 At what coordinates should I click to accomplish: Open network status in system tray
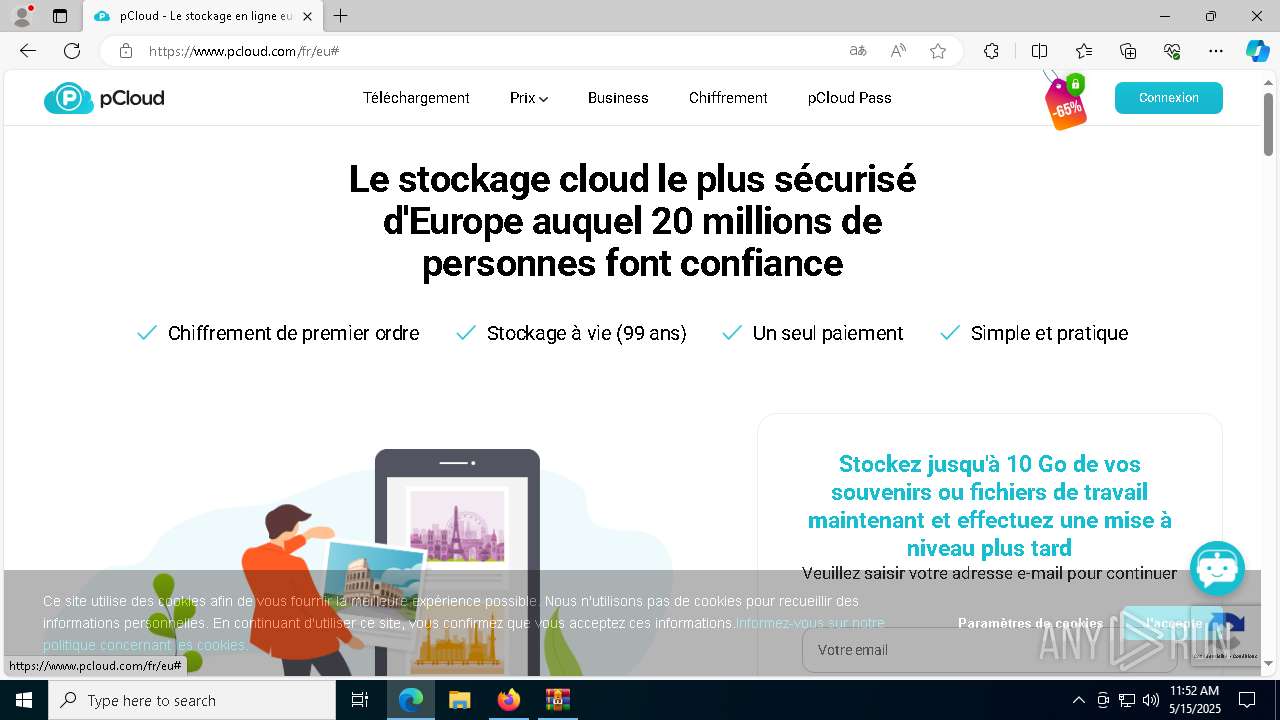[1127, 700]
